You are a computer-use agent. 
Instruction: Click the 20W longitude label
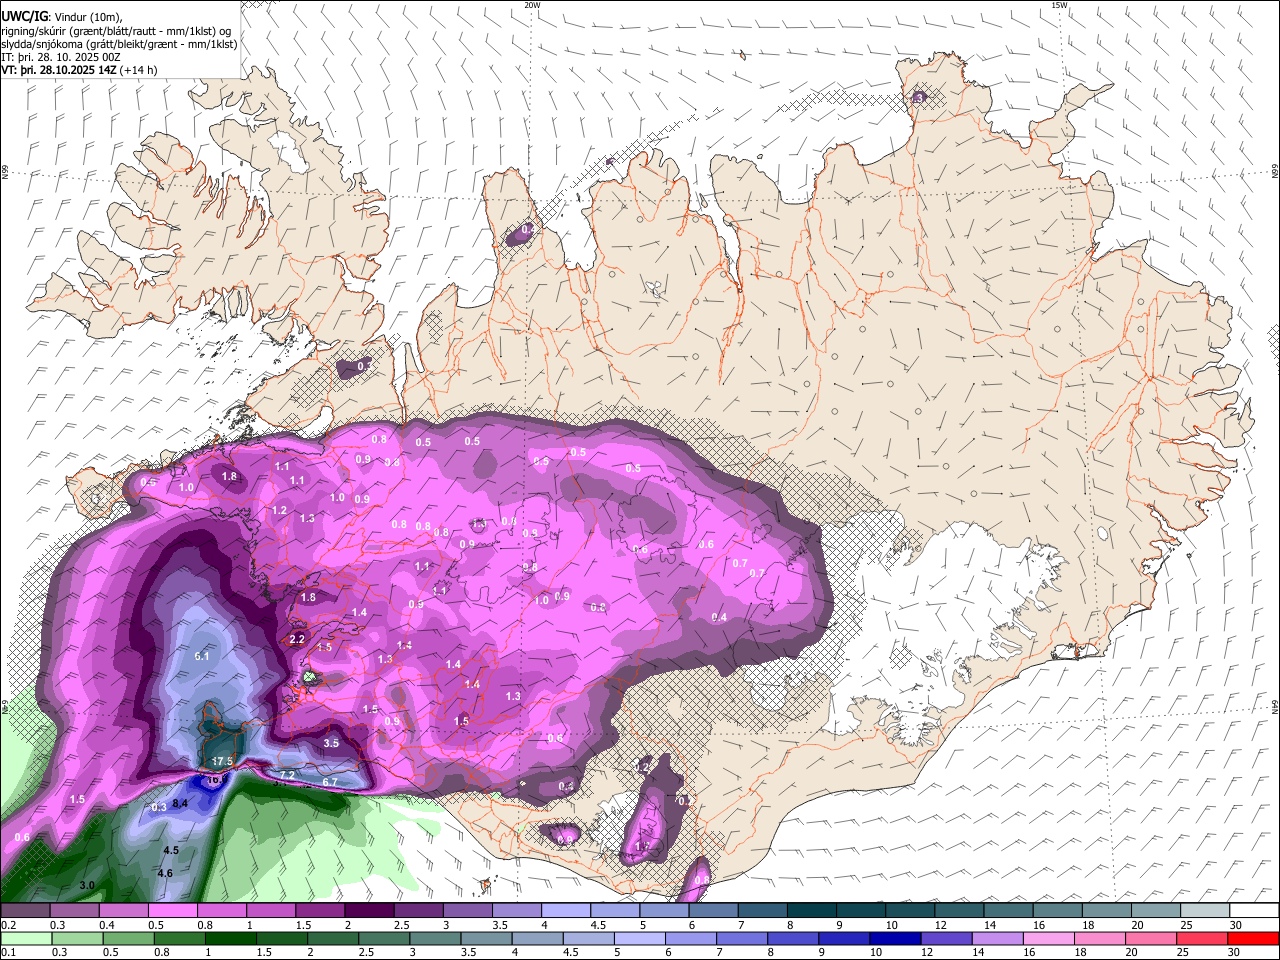[532, 5]
